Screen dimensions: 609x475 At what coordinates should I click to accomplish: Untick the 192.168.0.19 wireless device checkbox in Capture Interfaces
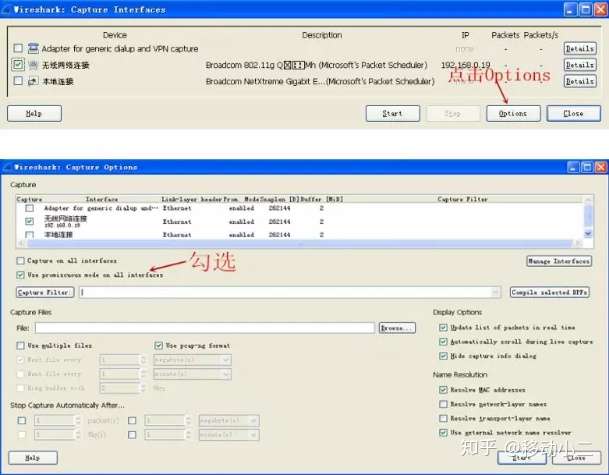18,64
